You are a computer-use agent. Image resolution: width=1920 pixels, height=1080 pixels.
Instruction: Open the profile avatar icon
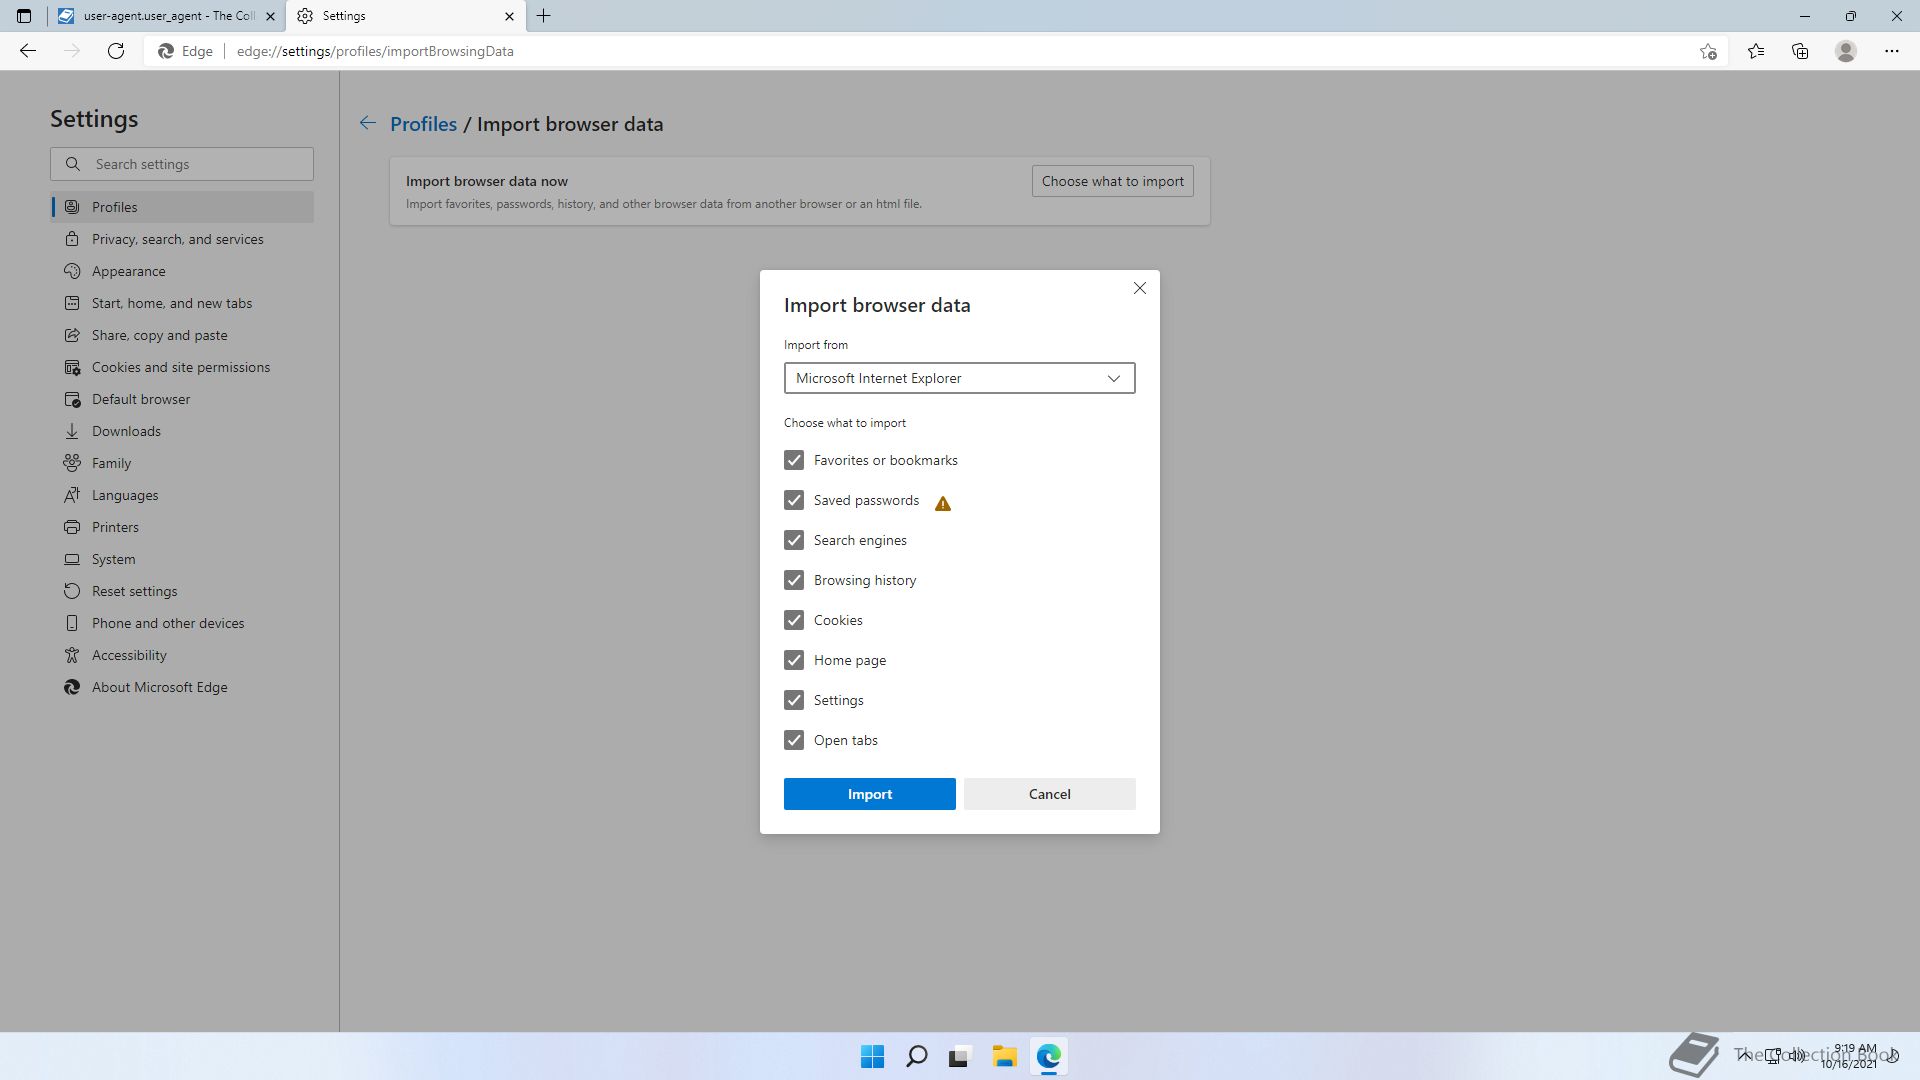coord(1846,51)
